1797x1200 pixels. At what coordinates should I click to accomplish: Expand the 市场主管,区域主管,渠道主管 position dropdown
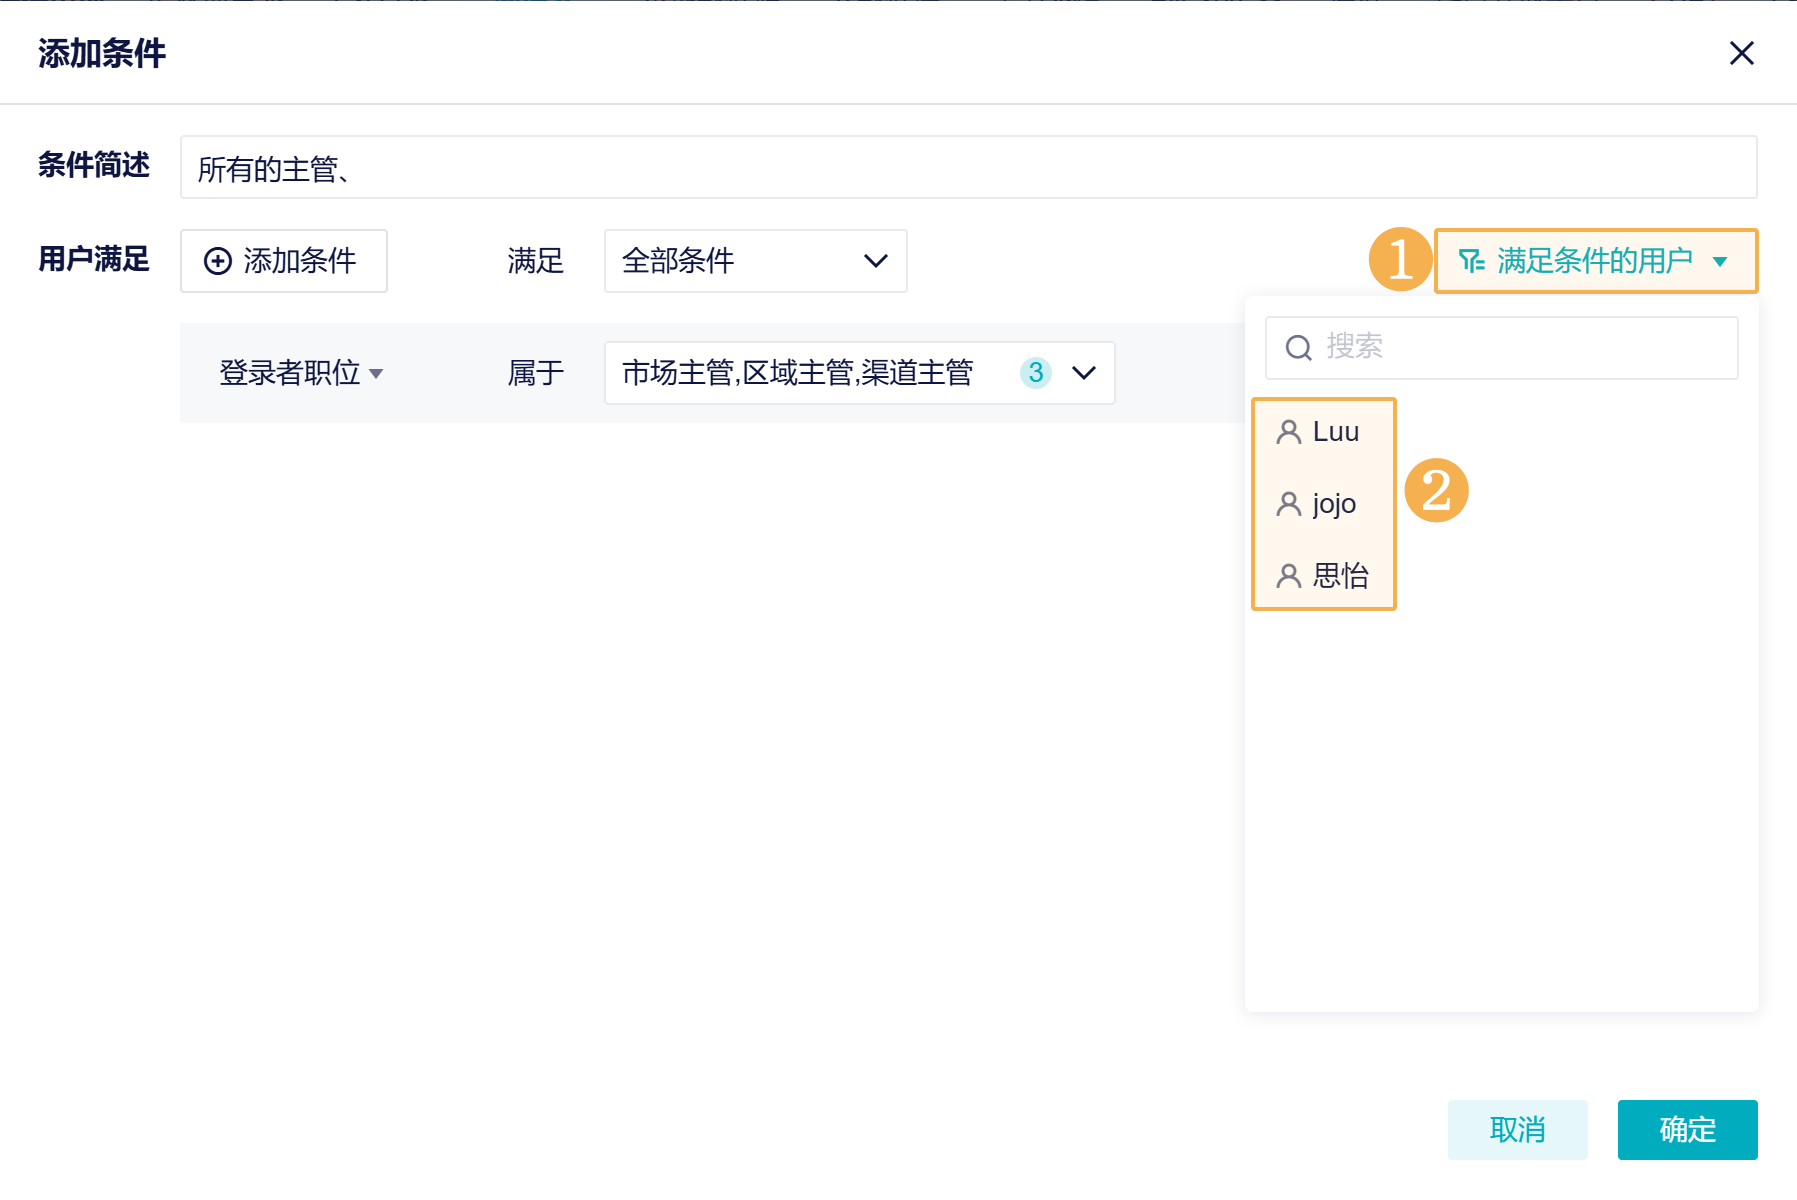(x=1084, y=373)
